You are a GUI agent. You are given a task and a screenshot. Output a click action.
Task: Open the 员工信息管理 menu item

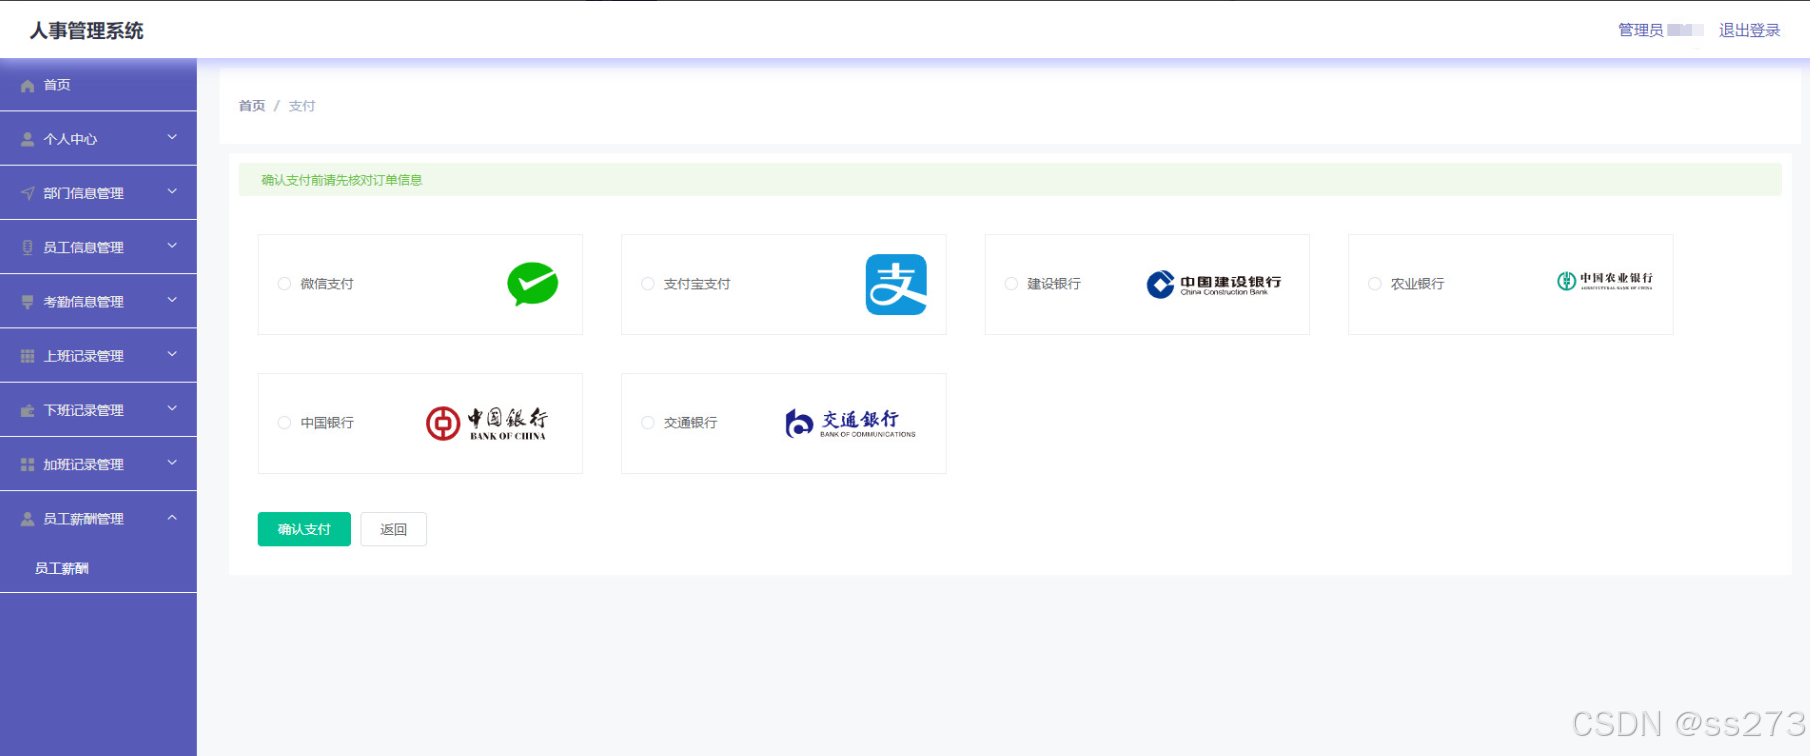pyautogui.click(x=98, y=247)
